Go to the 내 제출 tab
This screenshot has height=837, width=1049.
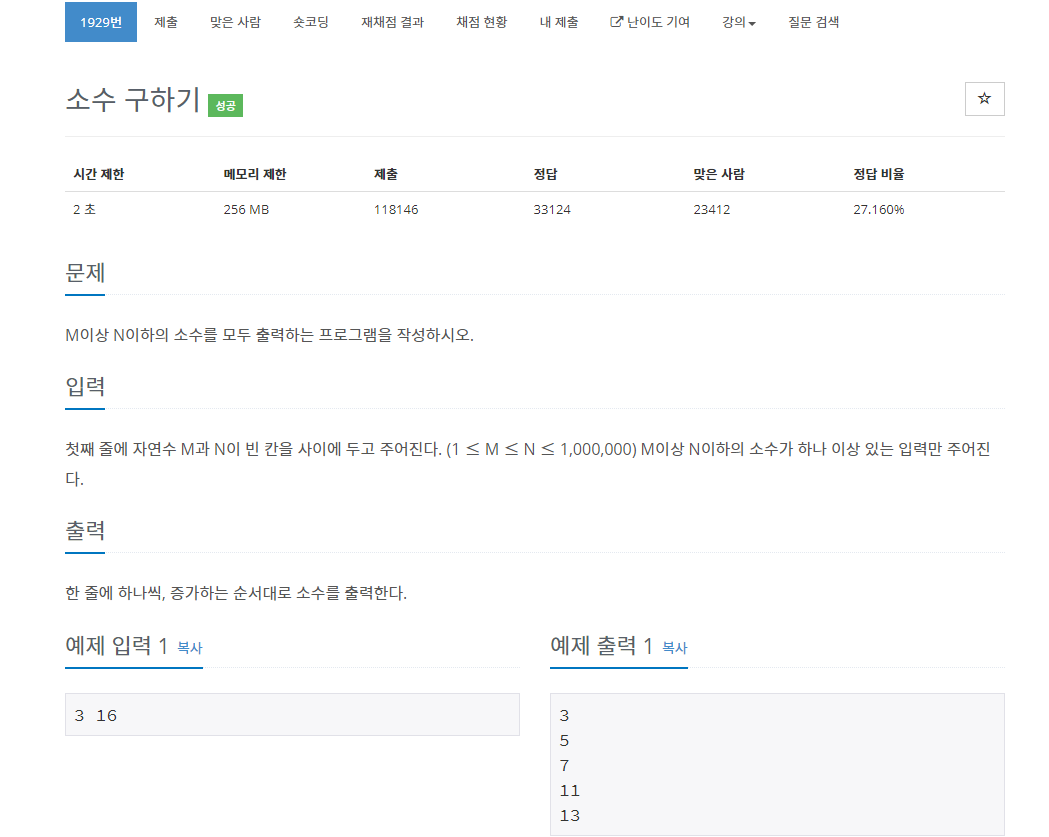tap(558, 20)
